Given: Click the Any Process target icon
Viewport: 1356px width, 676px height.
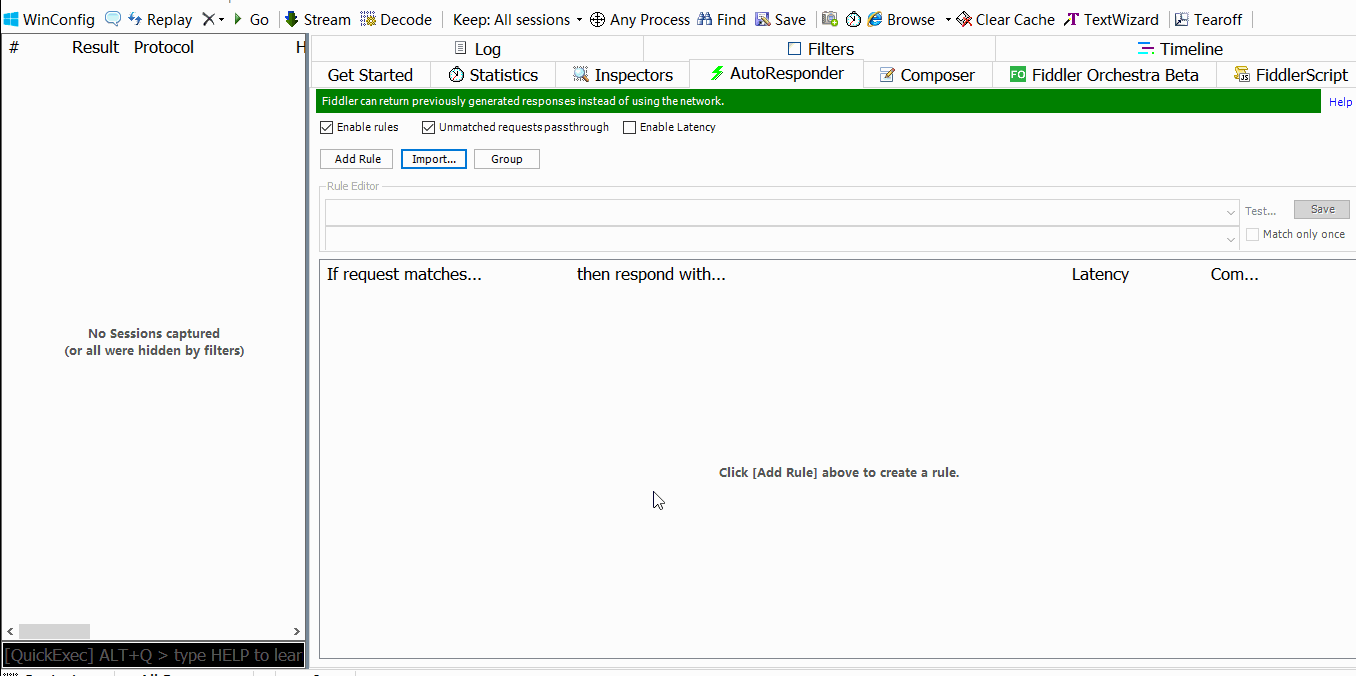Looking at the screenshot, I should point(597,19).
